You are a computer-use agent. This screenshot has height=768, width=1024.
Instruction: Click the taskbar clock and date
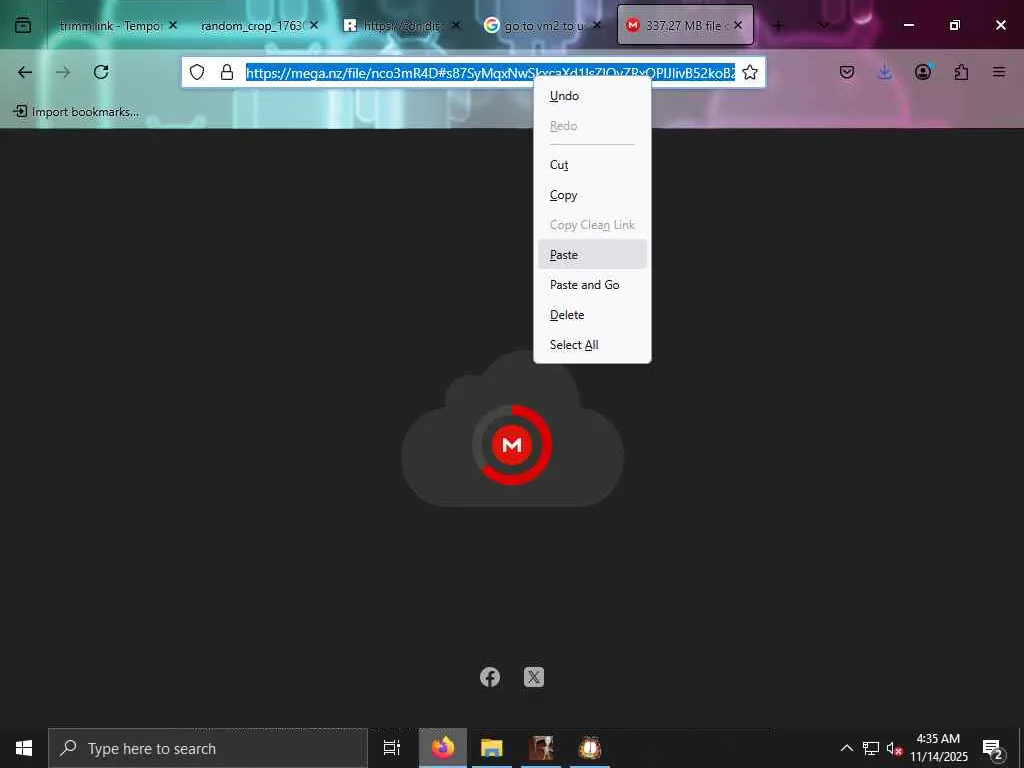click(x=938, y=748)
